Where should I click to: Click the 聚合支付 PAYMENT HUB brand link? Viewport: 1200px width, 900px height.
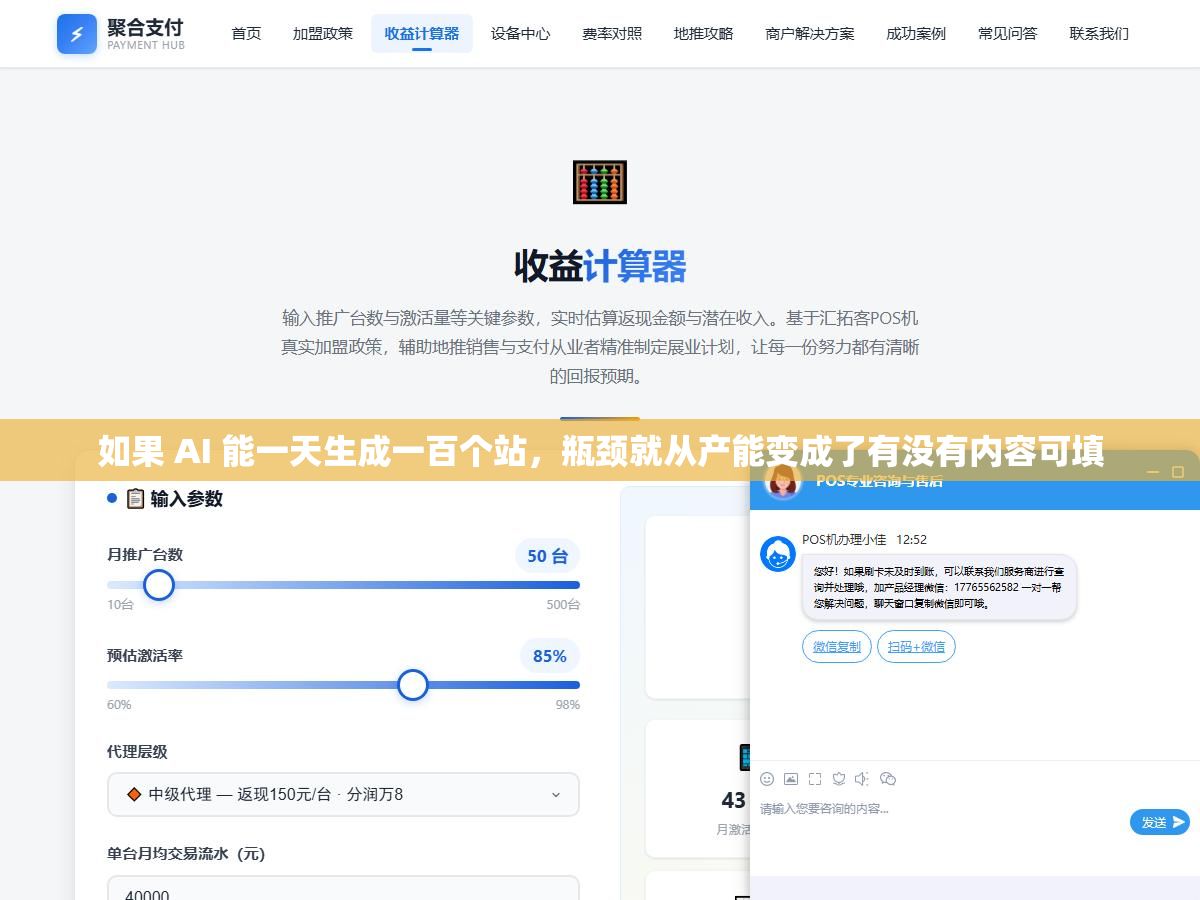121,34
